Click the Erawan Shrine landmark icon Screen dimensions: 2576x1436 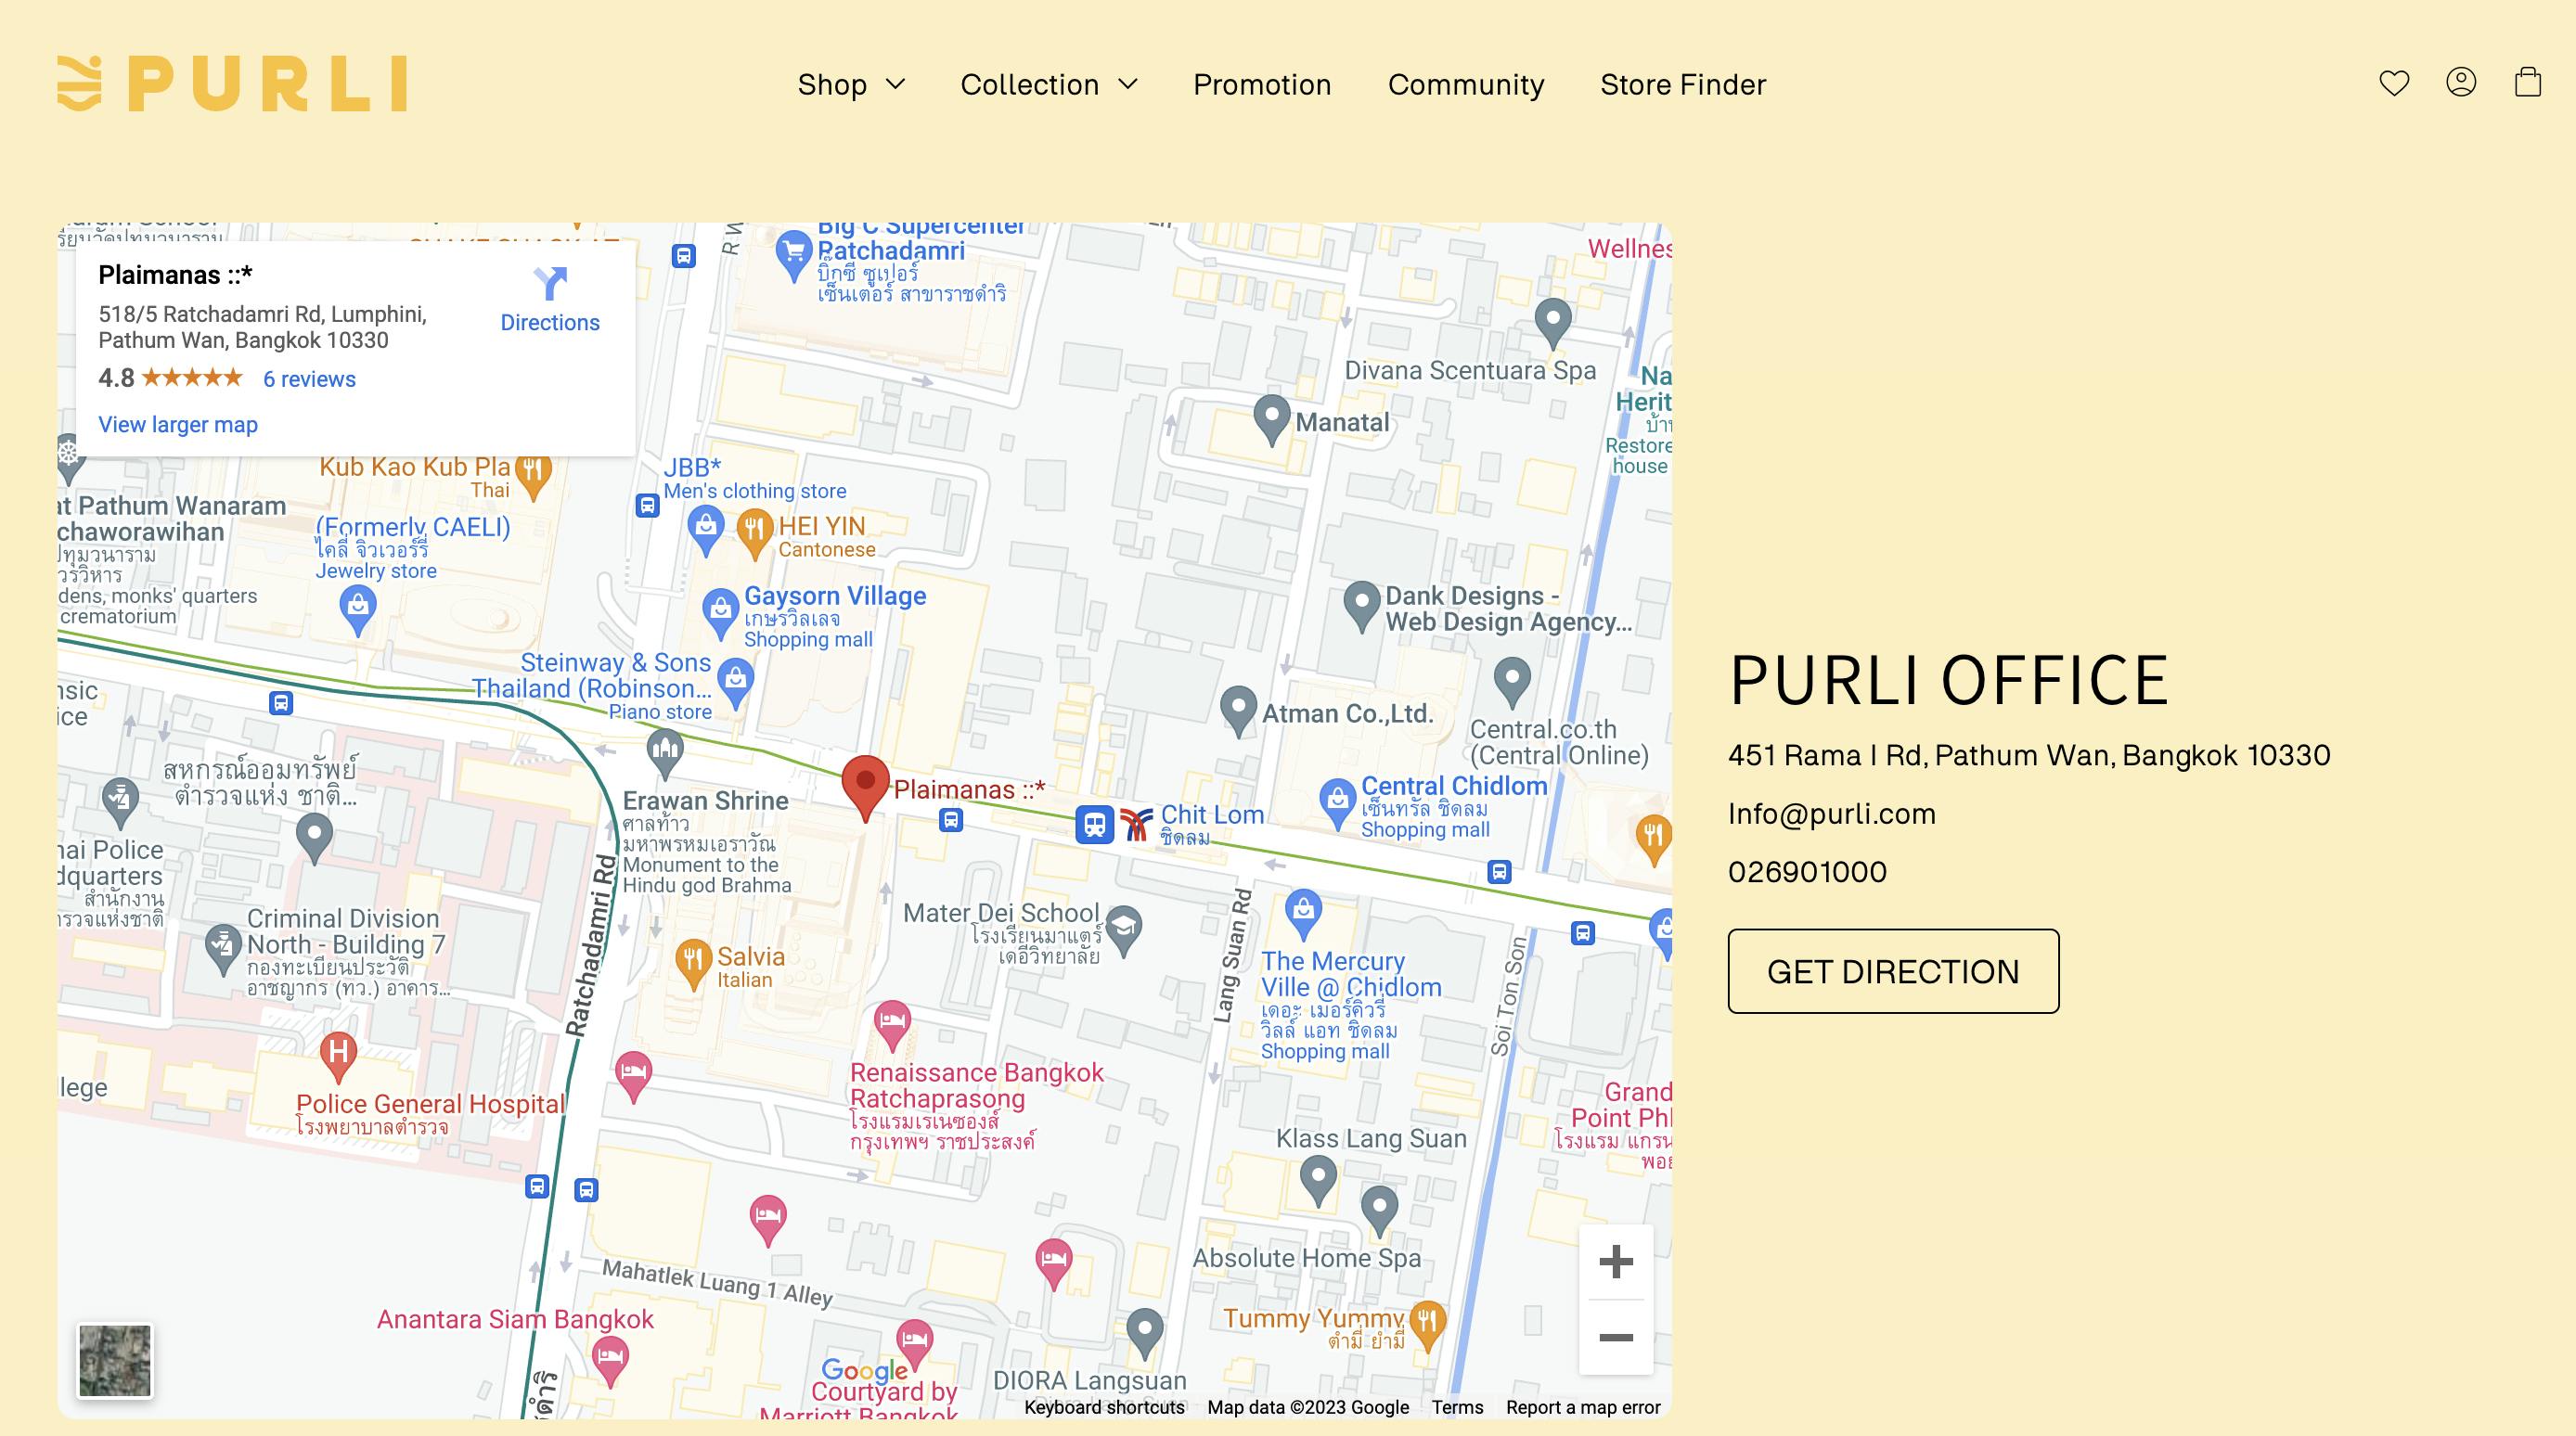665,750
